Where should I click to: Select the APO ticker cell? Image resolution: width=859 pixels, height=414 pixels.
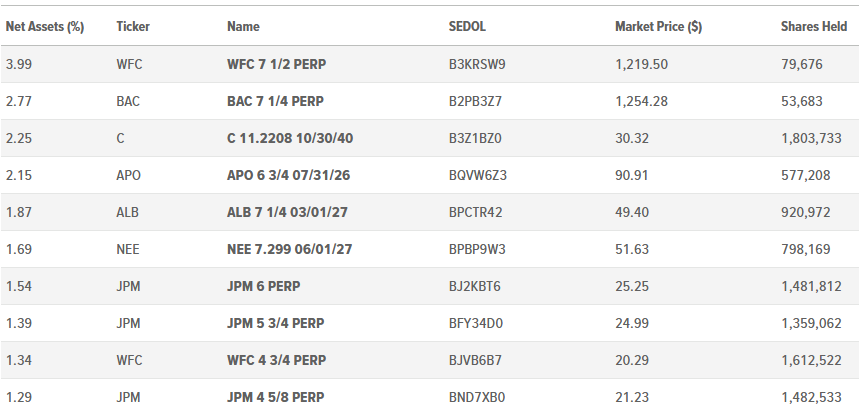[x=129, y=176]
